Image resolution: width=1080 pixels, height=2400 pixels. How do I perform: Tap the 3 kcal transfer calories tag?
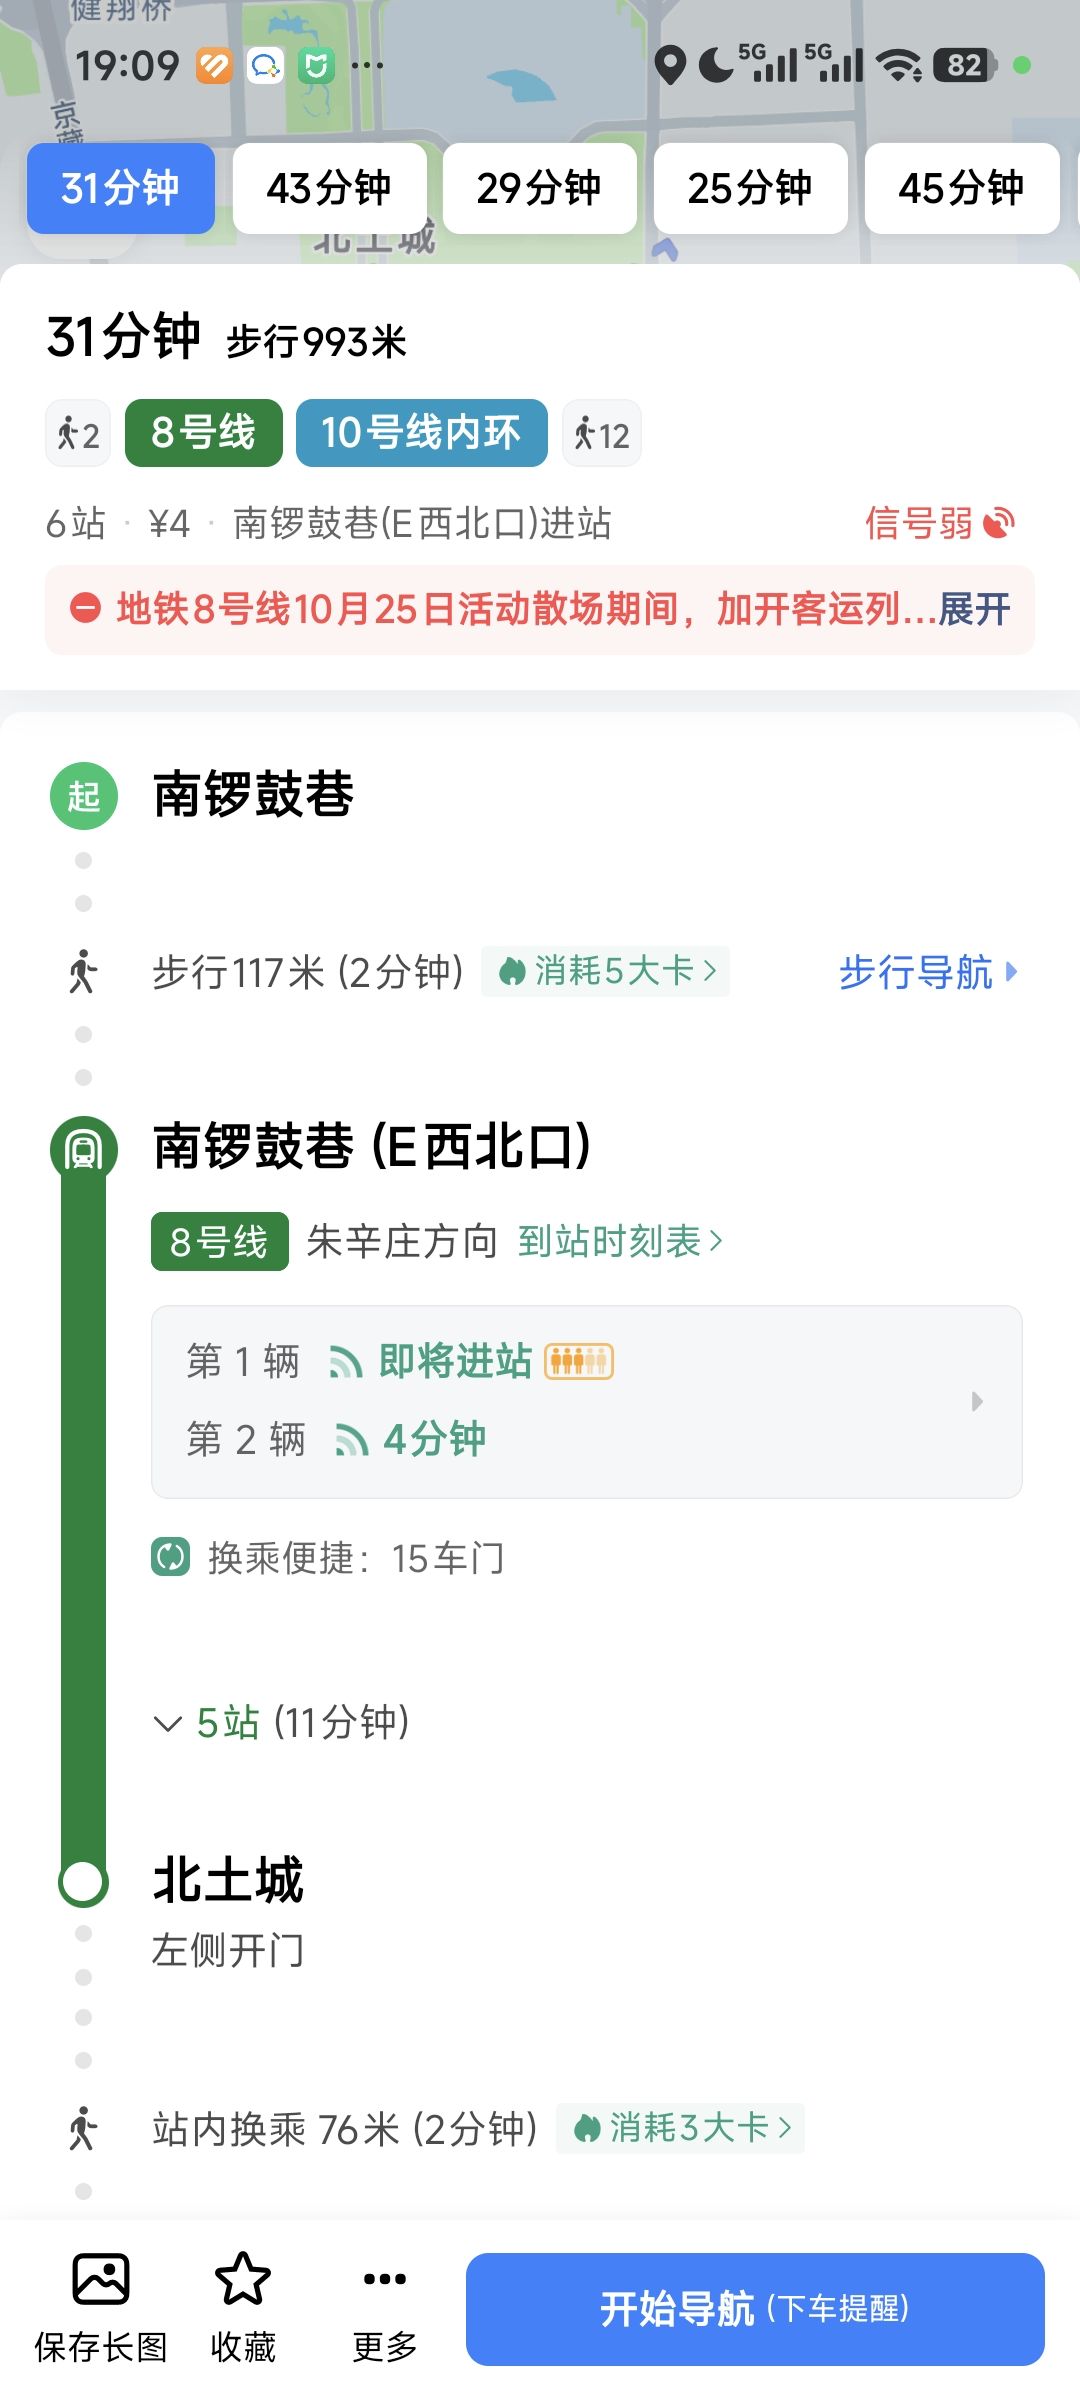681,2128
